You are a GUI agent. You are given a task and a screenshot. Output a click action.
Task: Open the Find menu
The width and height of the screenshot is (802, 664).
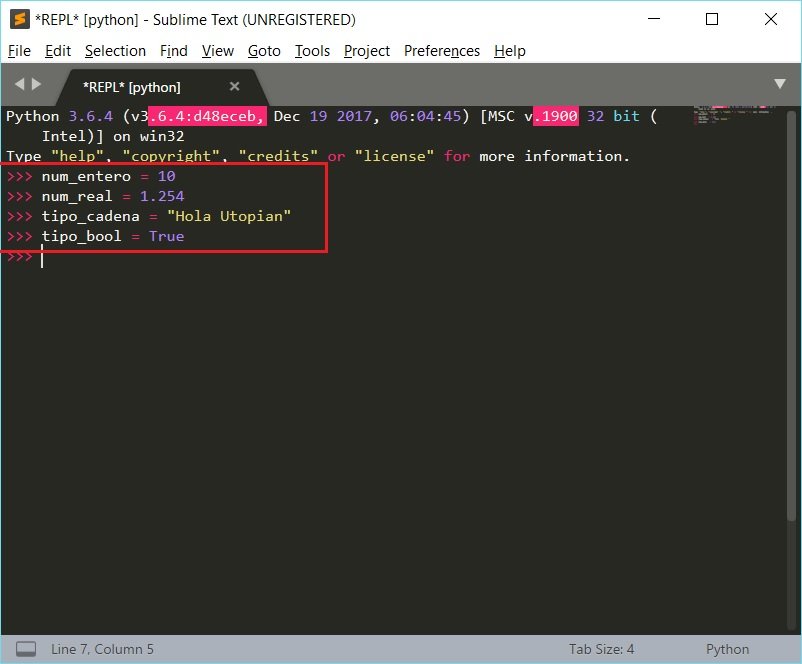click(173, 51)
